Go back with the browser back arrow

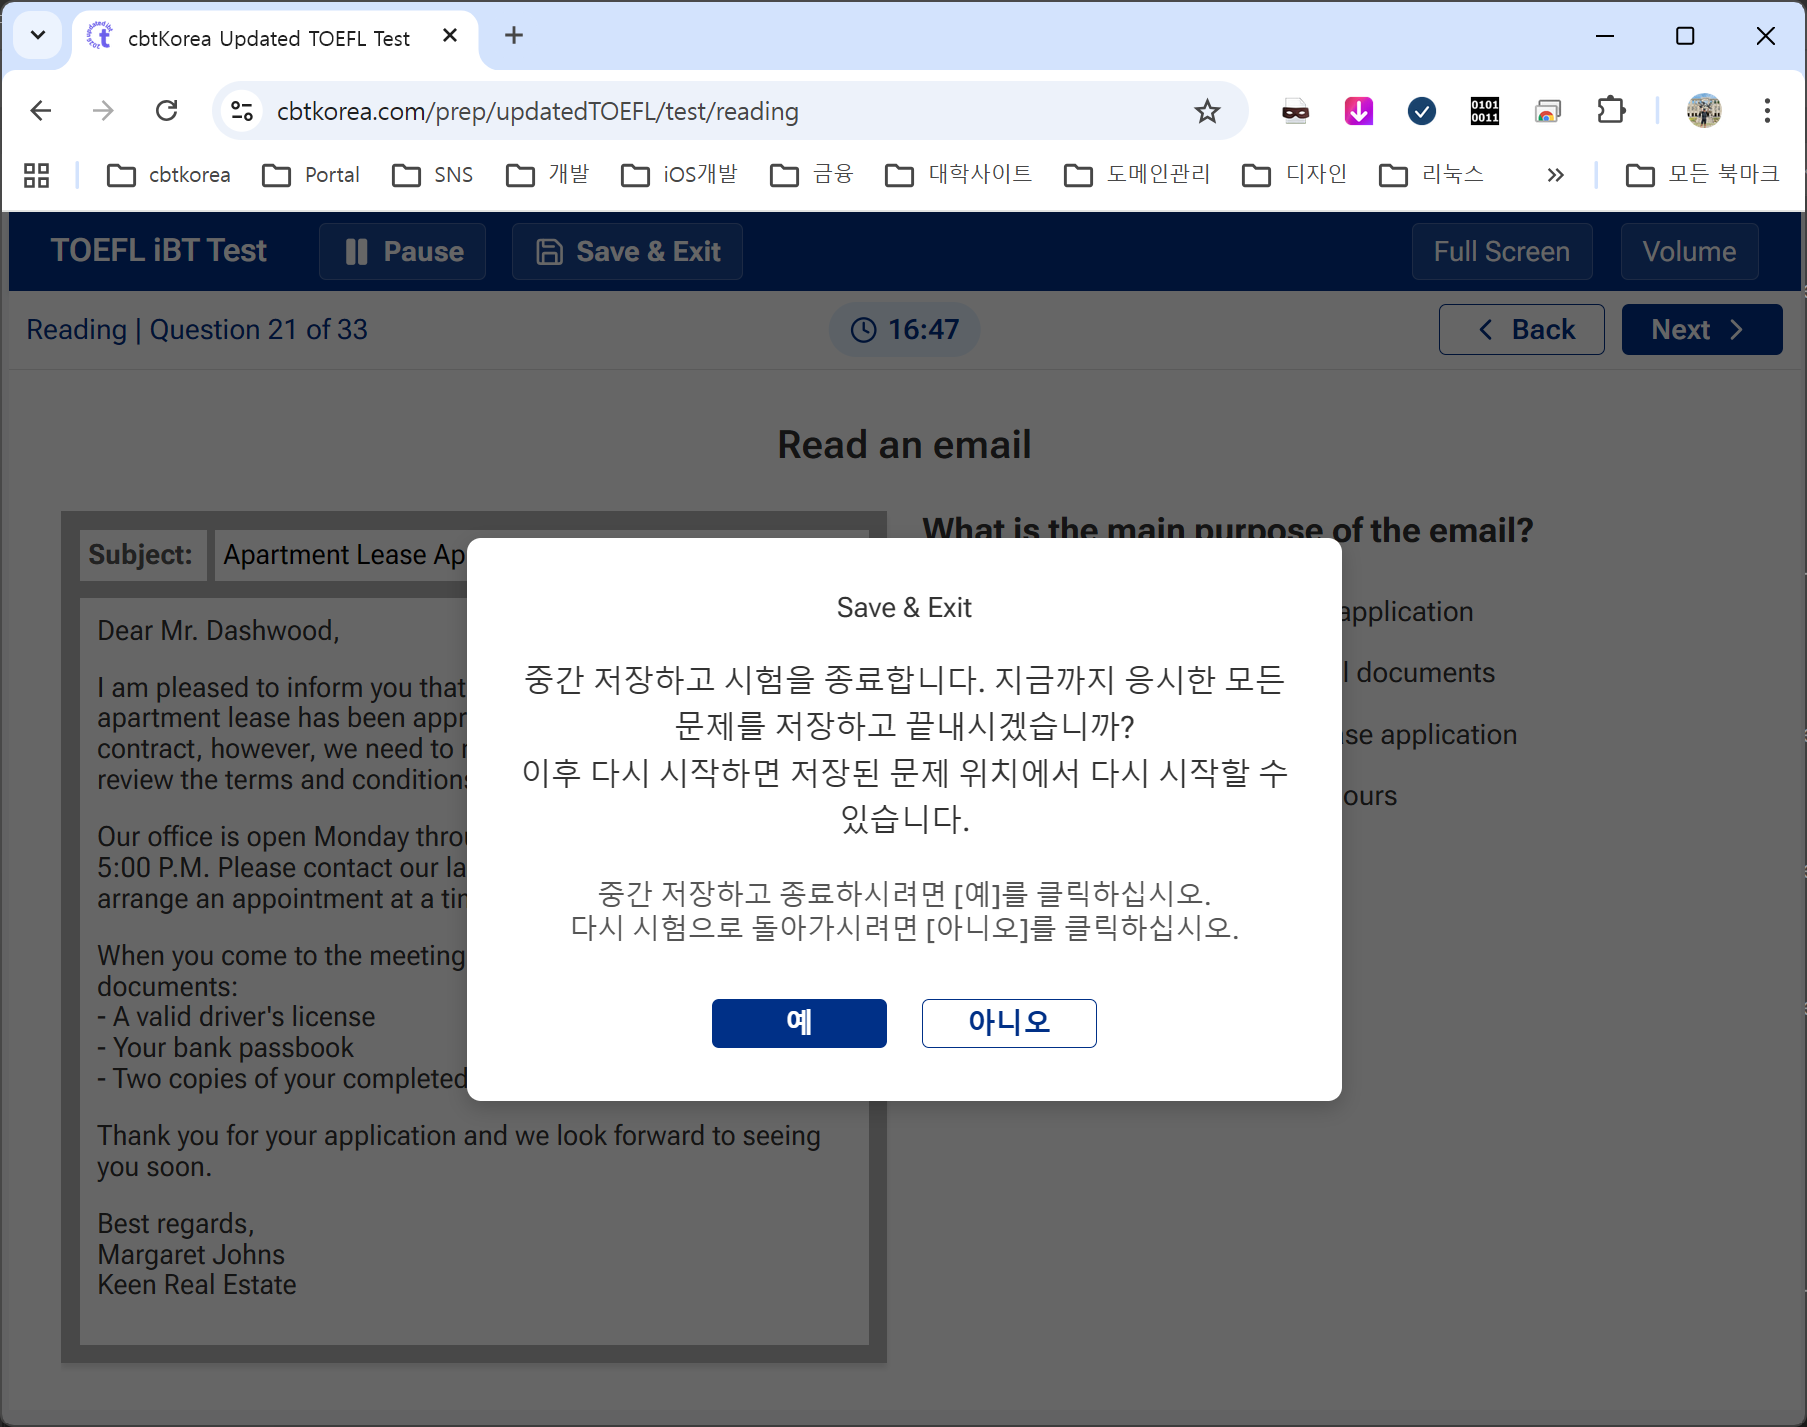[41, 111]
